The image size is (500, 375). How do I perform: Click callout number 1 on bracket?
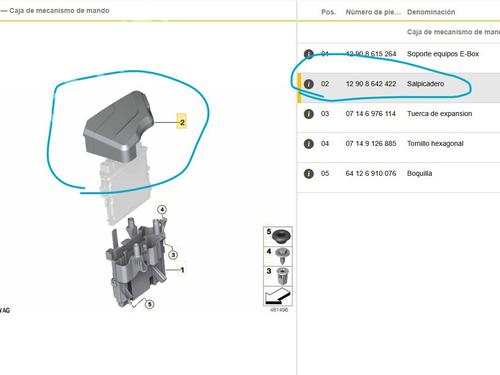point(182,270)
